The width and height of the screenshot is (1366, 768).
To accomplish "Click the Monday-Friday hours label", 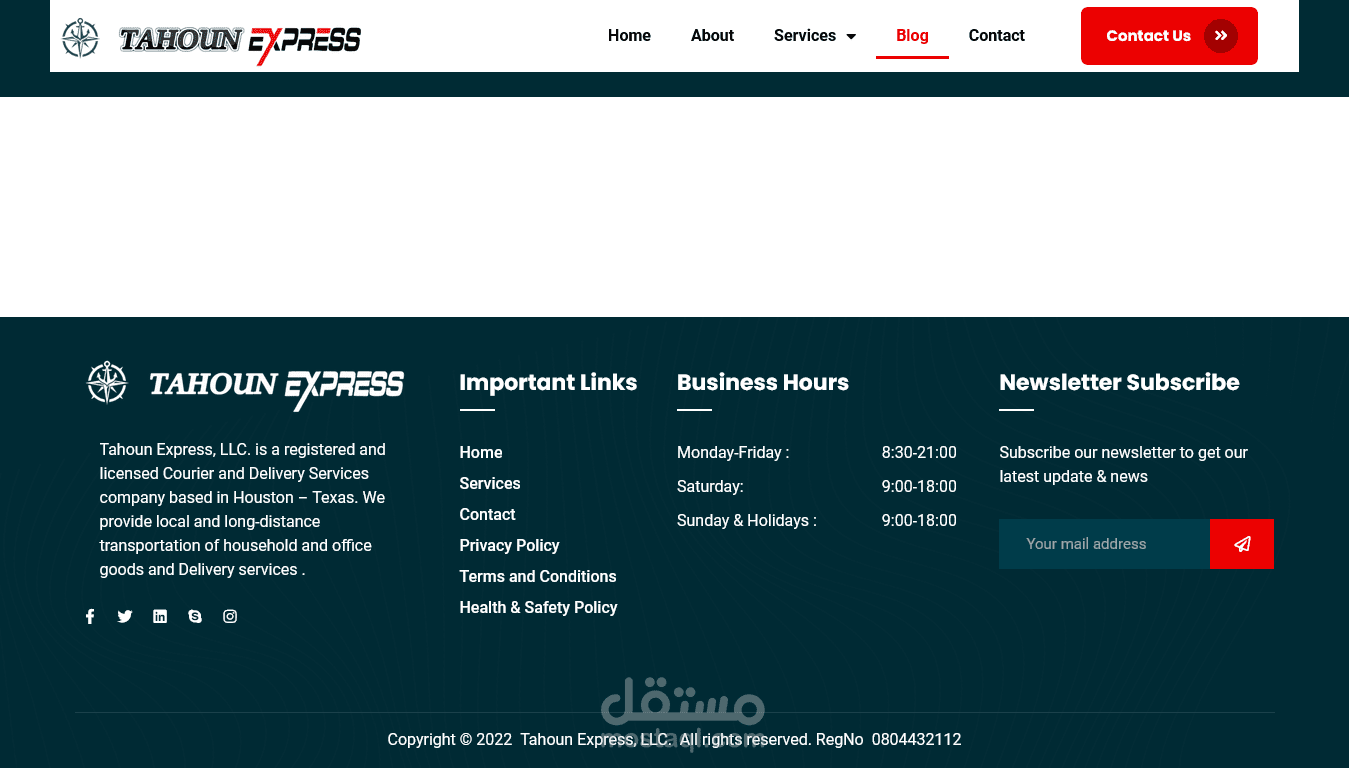I will click(733, 453).
